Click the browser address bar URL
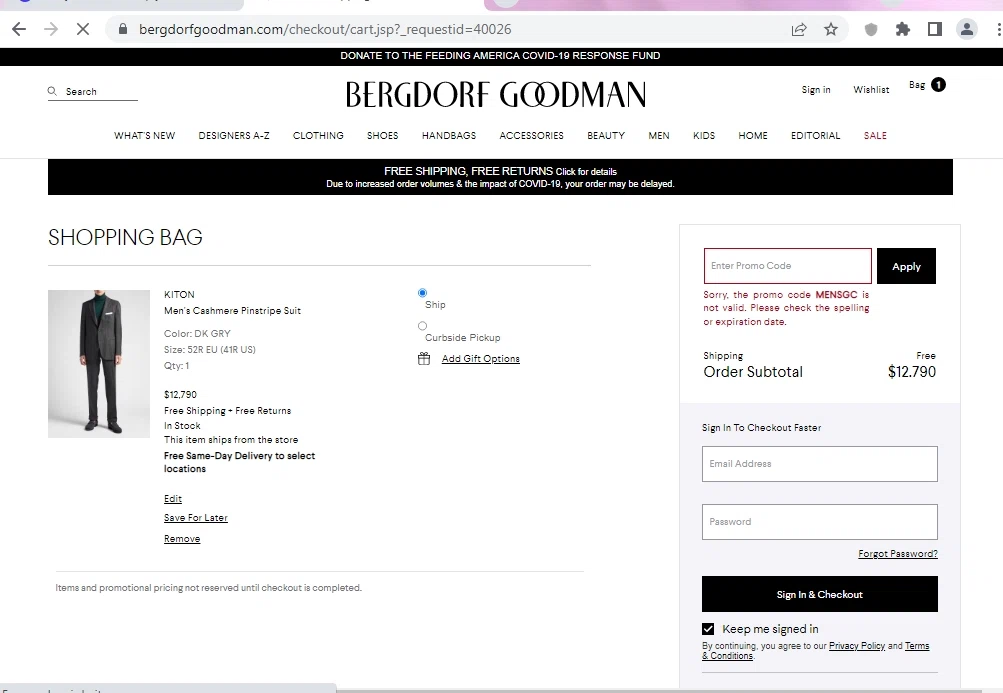The image size is (1003, 693). click(x=325, y=29)
